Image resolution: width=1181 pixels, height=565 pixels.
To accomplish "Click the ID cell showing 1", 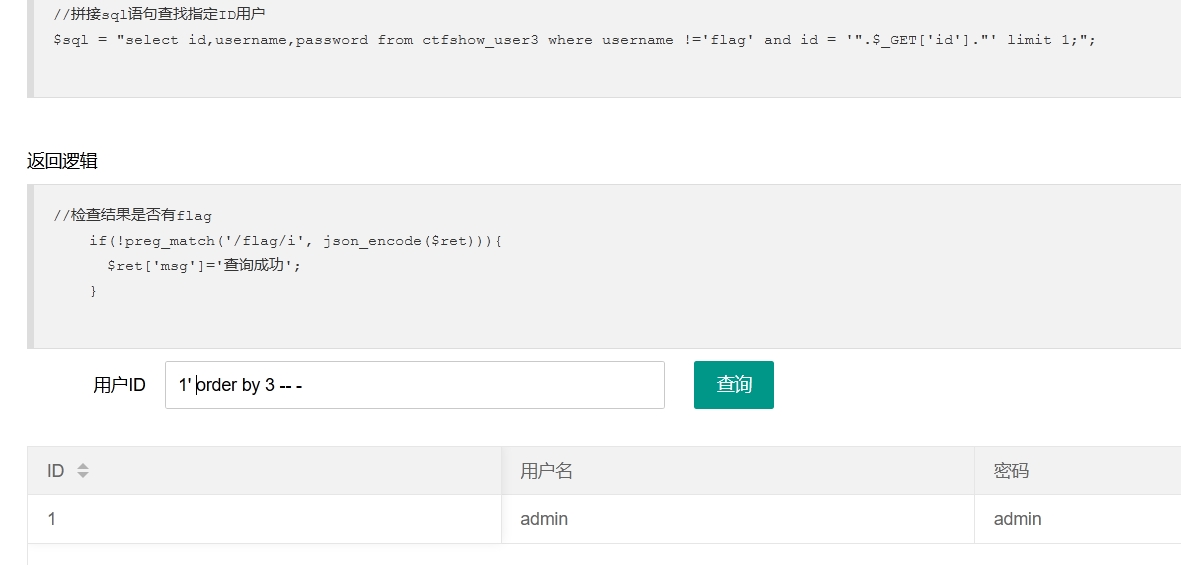I will [x=264, y=519].
